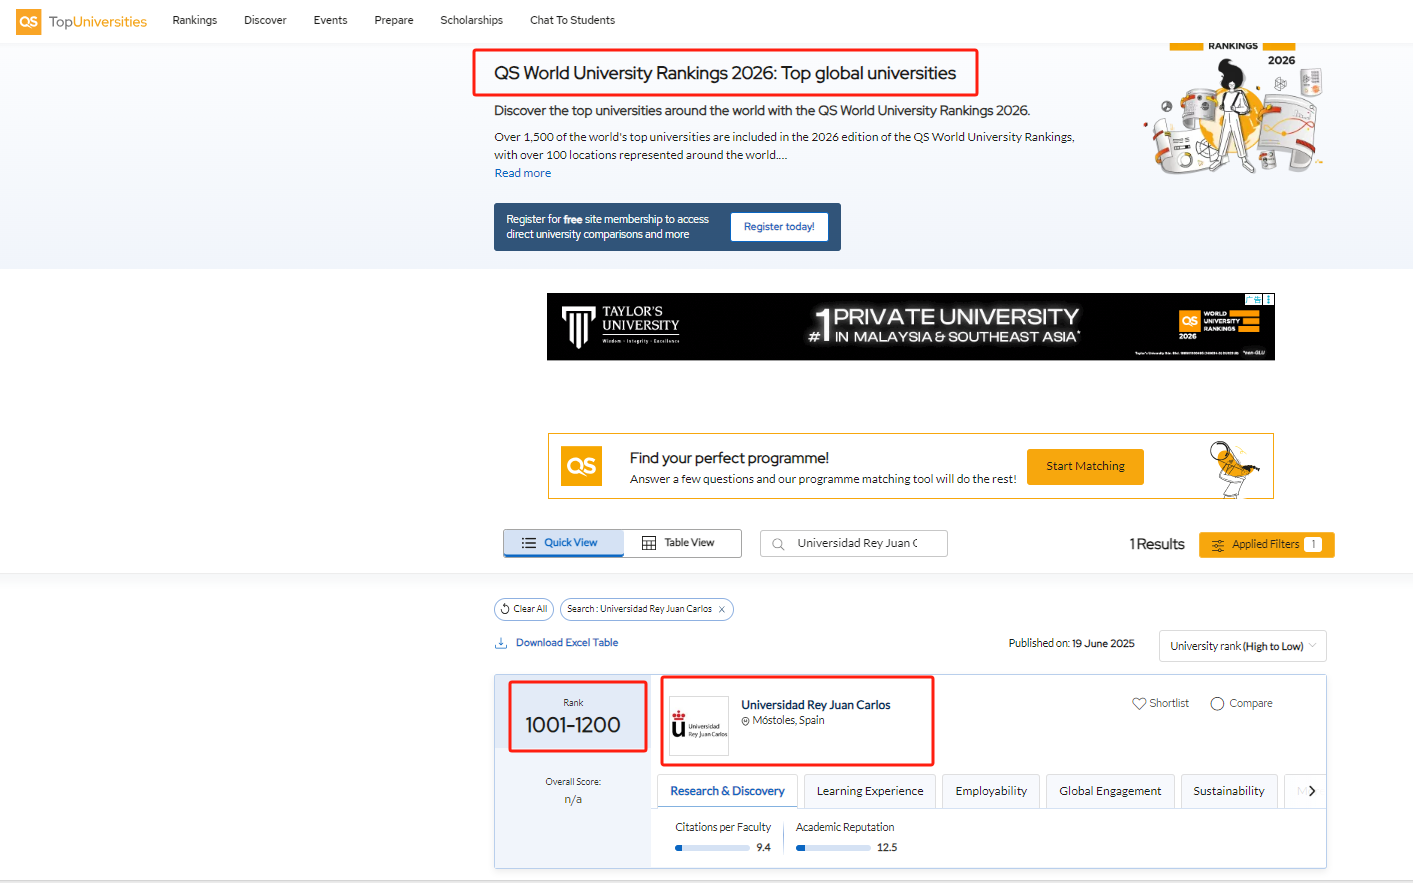This screenshot has height=883, width=1413.
Task: Click the Start Matching button
Action: click(1085, 467)
